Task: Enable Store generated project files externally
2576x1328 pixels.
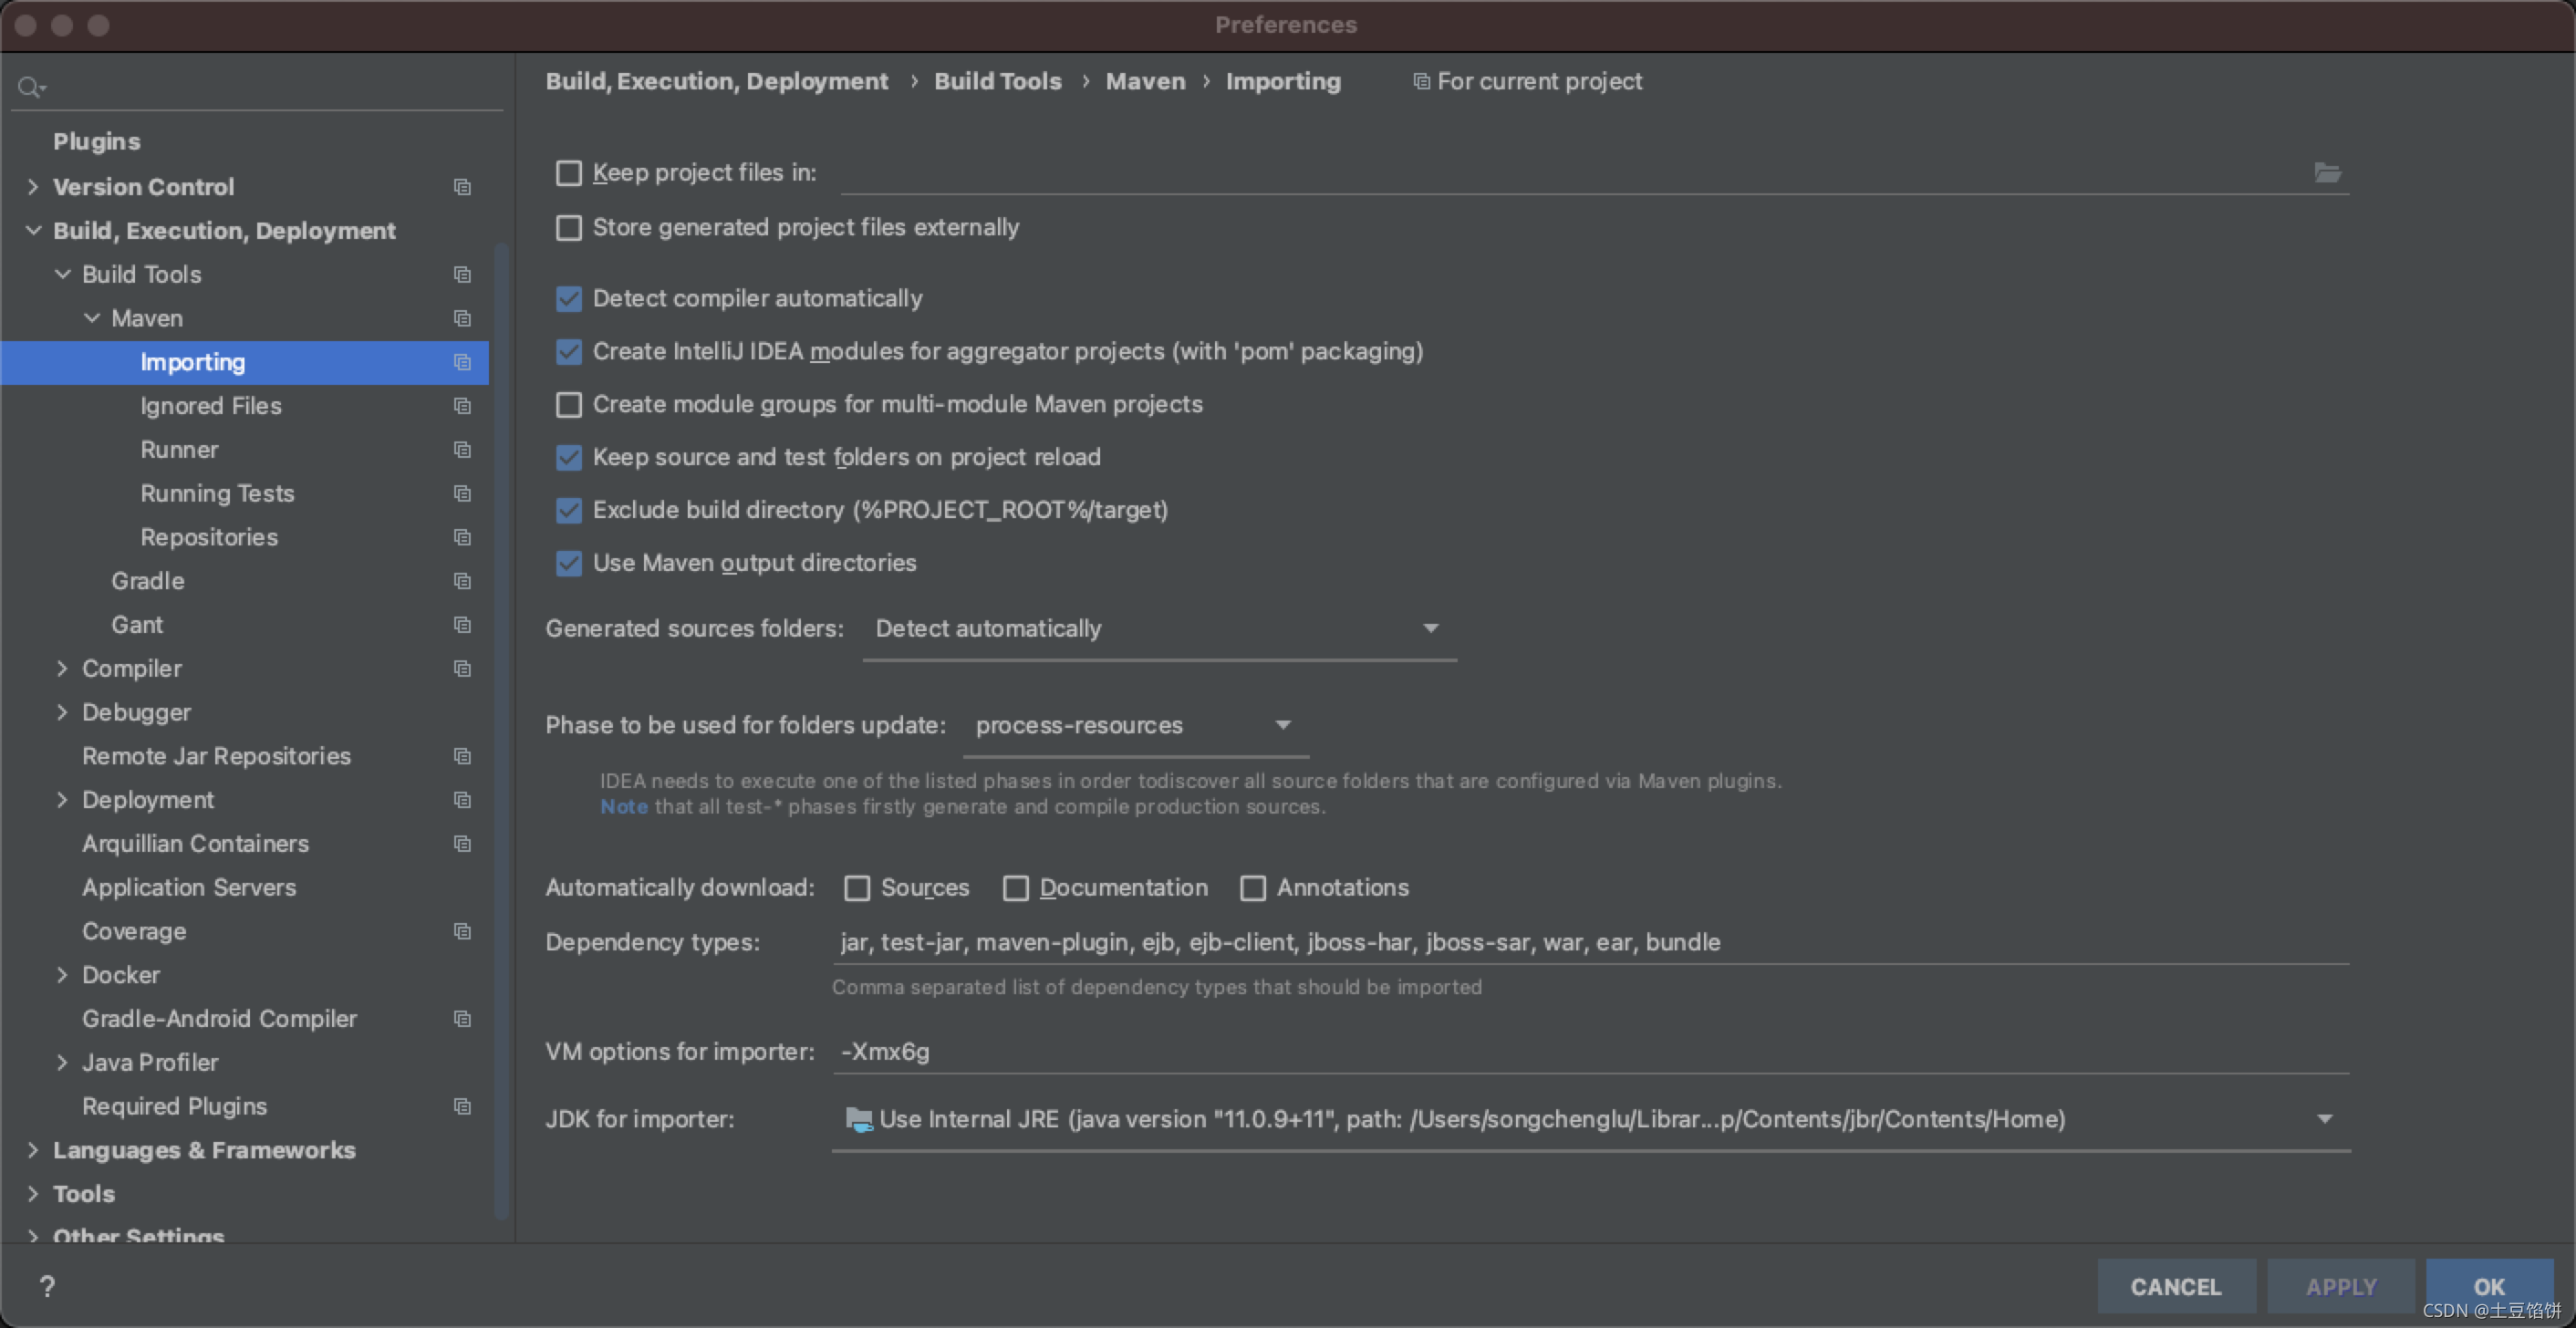Action: click(x=569, y=228)
